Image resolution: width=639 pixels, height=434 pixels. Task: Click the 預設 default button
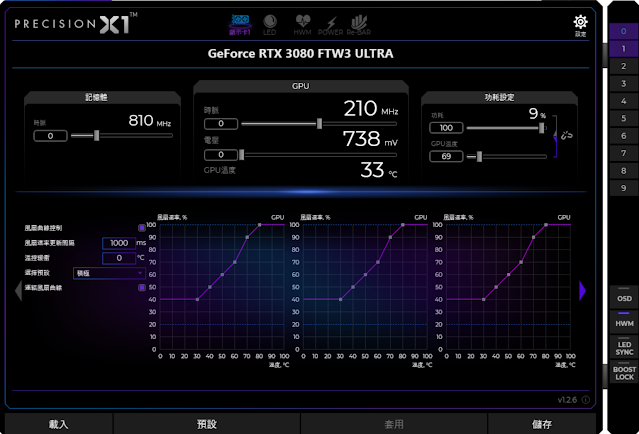click(x=207, y=424)
